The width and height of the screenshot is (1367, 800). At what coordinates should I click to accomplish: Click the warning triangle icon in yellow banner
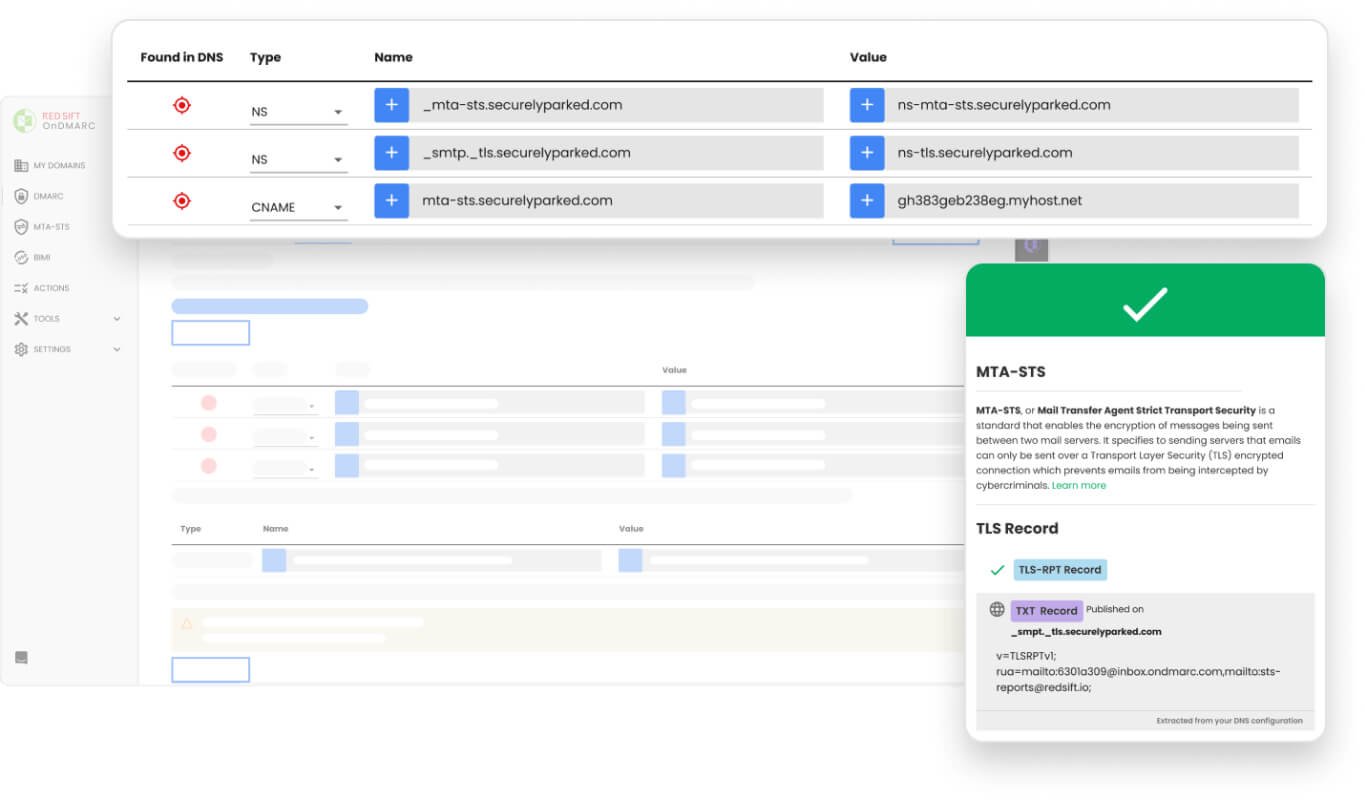pos(186,624)
